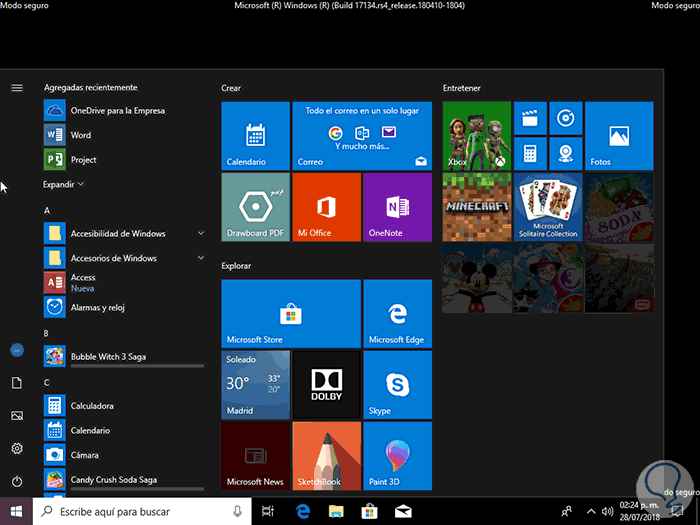Toggle the hamburger menu in Start
700x525 pixels.
coord(17,88)
